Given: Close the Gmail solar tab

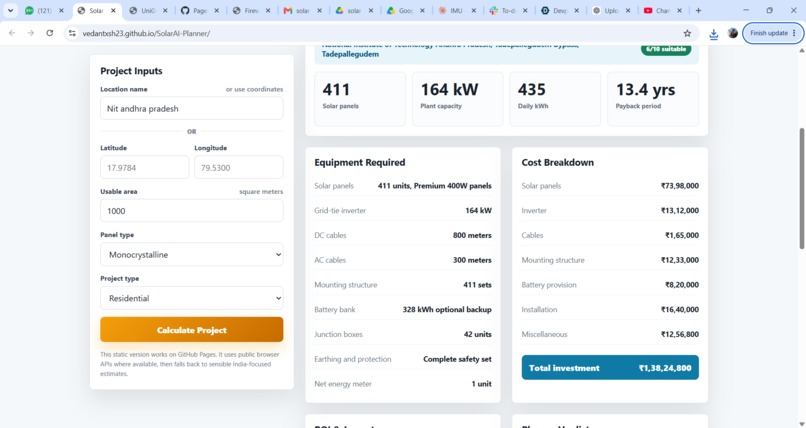Looking at the screenshot, I should (x=319, y=10).
